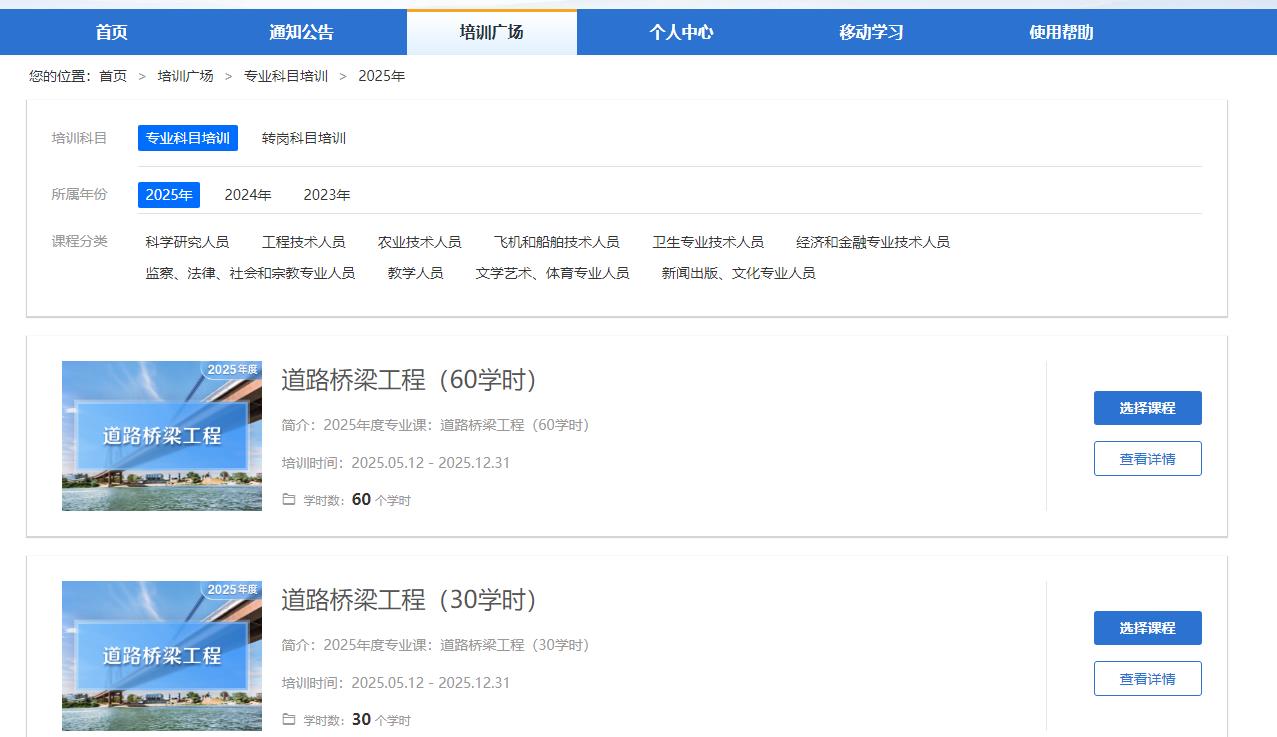Click 培训广场 breadcrumb link

185,76
